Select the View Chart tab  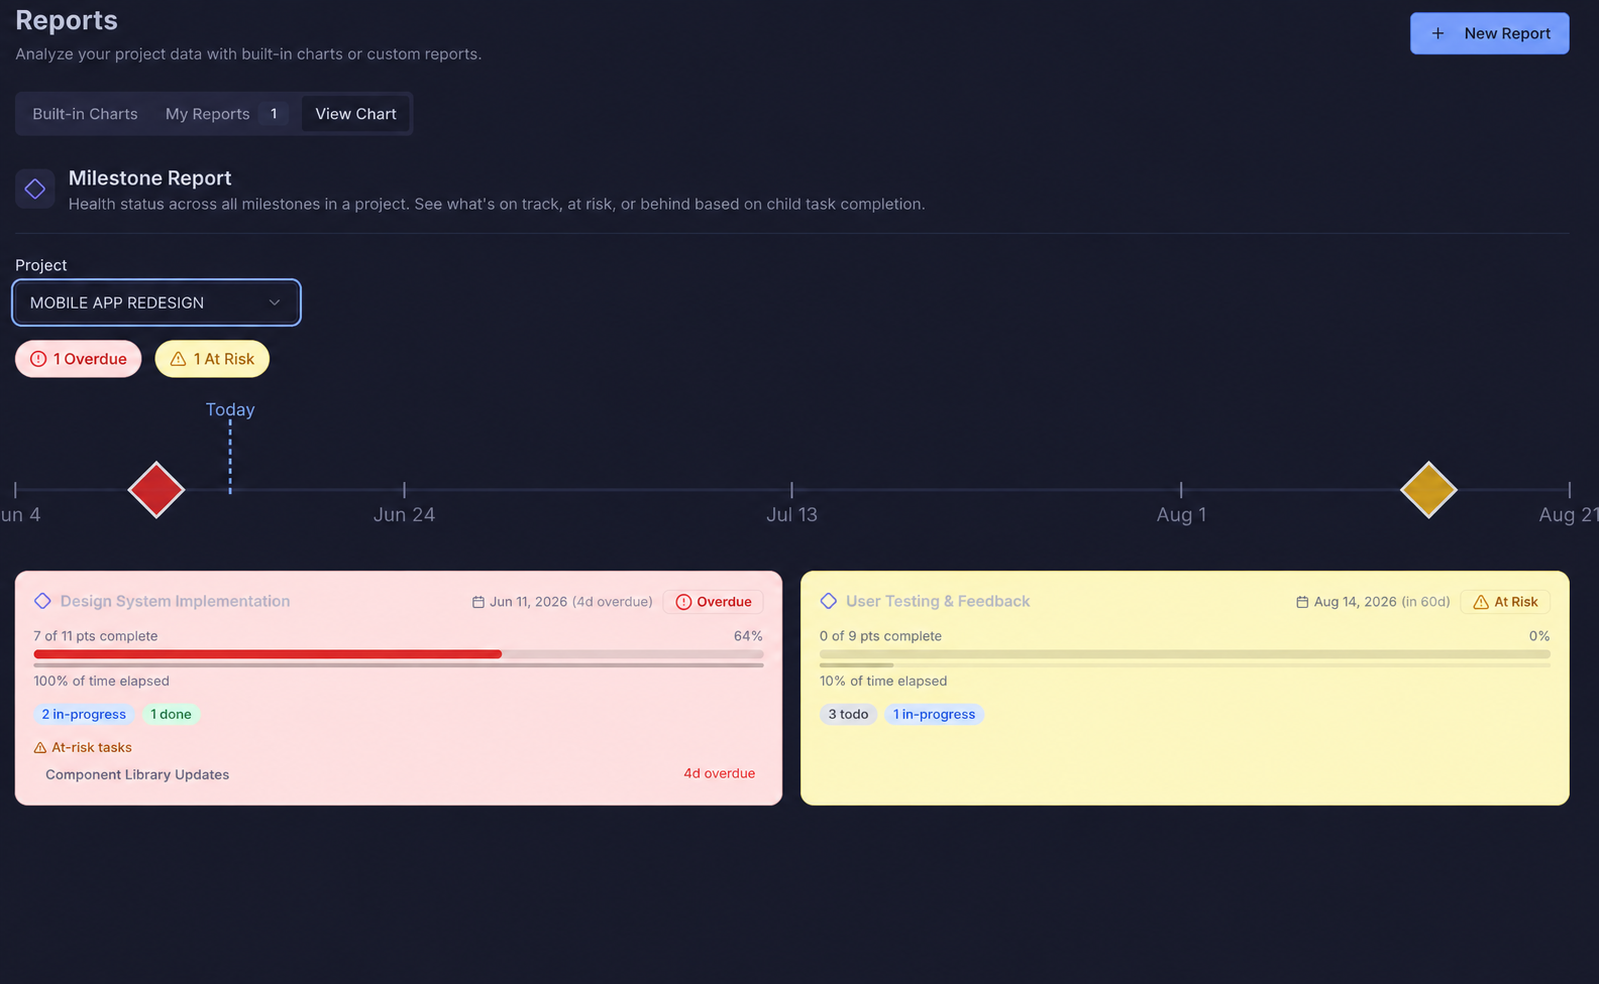pyautogui.click(x=356, y=114)
